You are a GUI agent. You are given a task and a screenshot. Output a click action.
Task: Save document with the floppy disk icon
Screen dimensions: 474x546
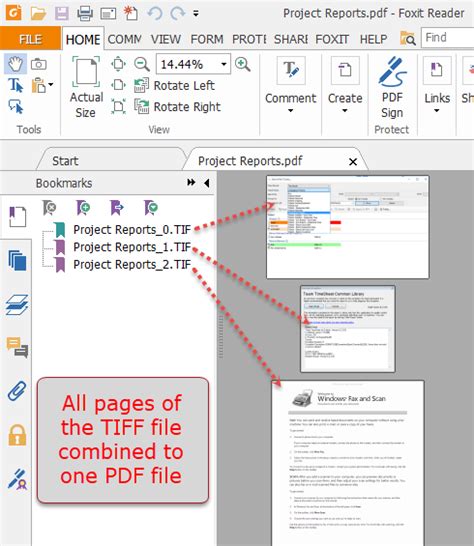(62, 14)
